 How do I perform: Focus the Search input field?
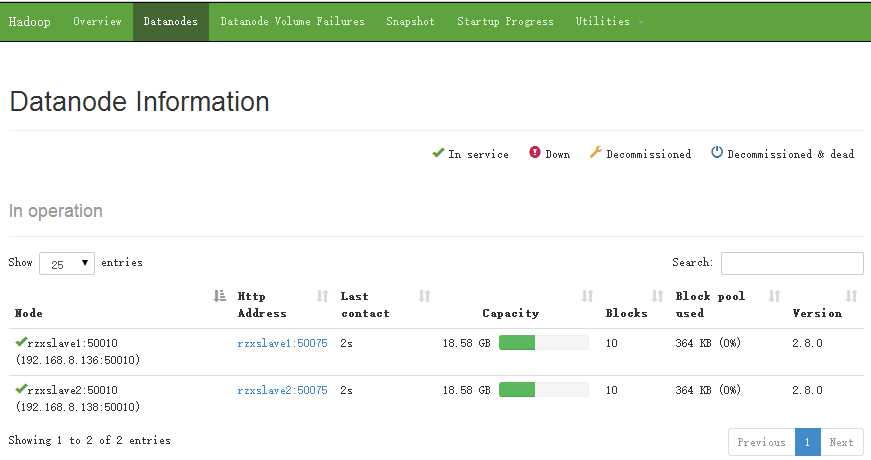pos(792,263)
